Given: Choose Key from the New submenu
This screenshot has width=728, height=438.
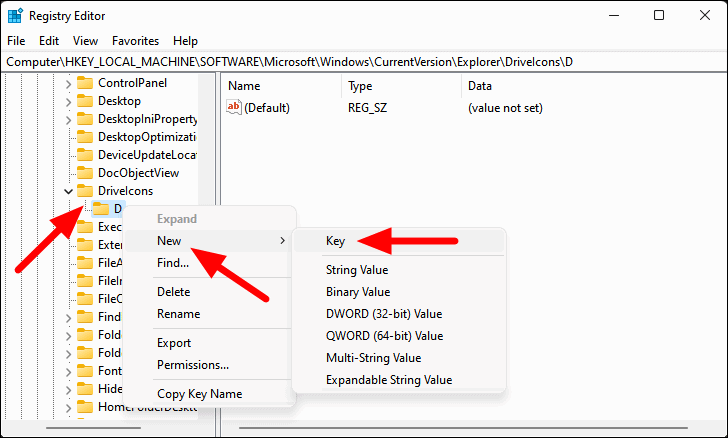Looking at the screenshot, I should (x=399, y=241).
